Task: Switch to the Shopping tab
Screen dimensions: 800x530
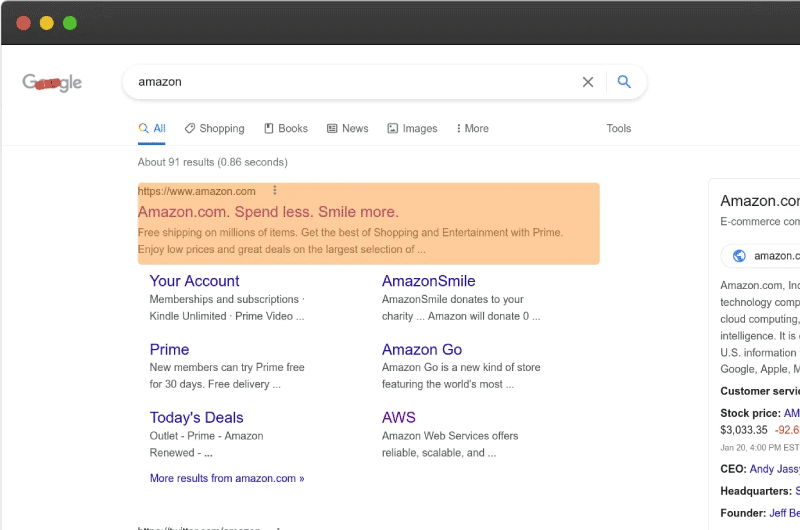Action: pos(215,129)
